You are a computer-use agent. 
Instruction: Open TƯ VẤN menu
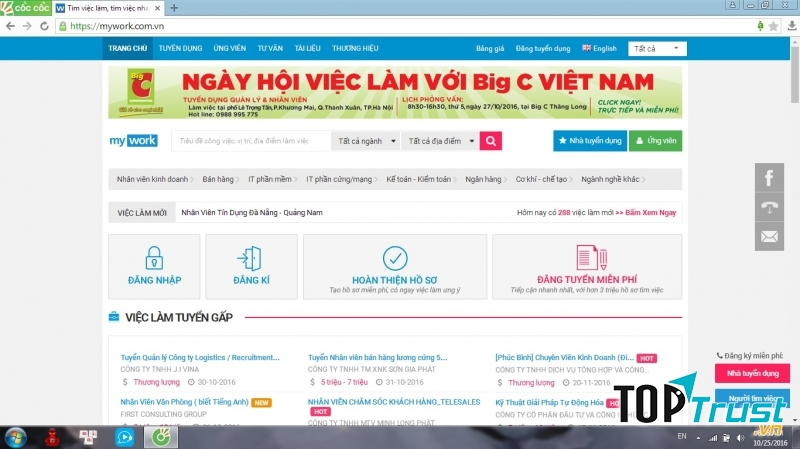click(x=270, y=48)
